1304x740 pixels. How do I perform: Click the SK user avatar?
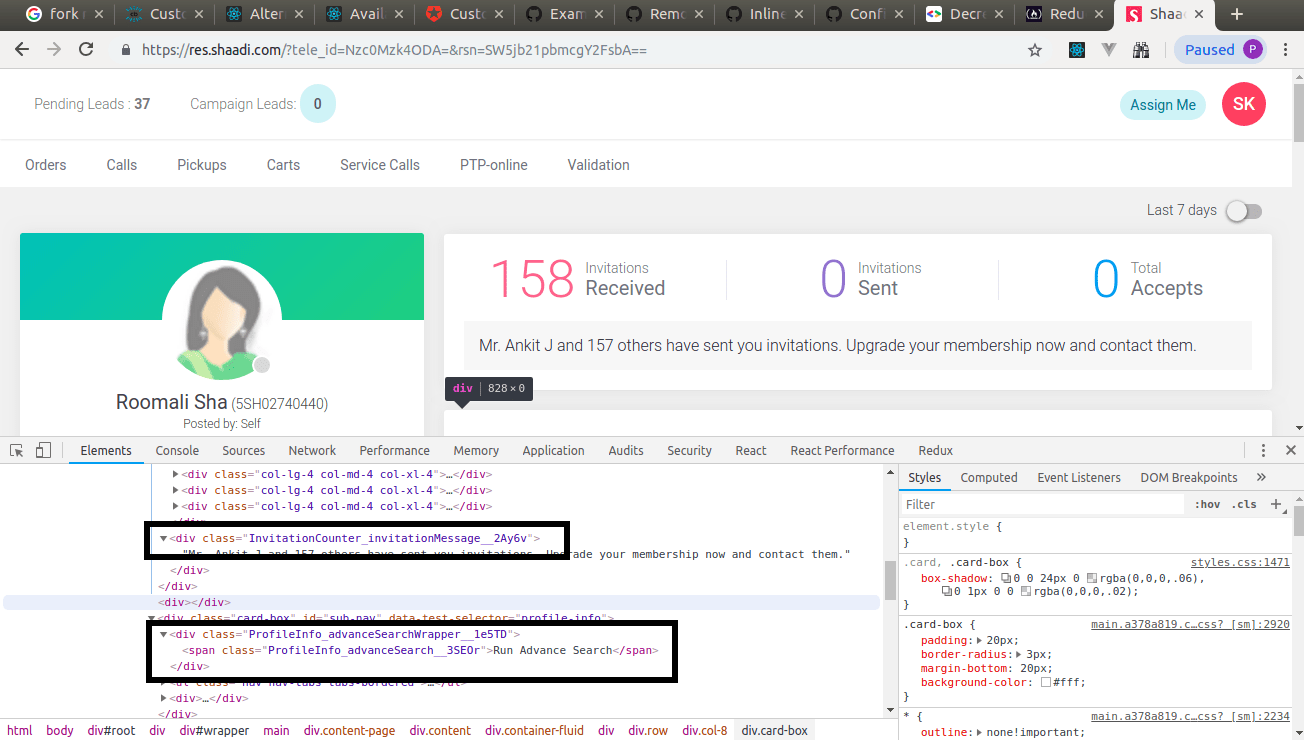pos(1244,104)
